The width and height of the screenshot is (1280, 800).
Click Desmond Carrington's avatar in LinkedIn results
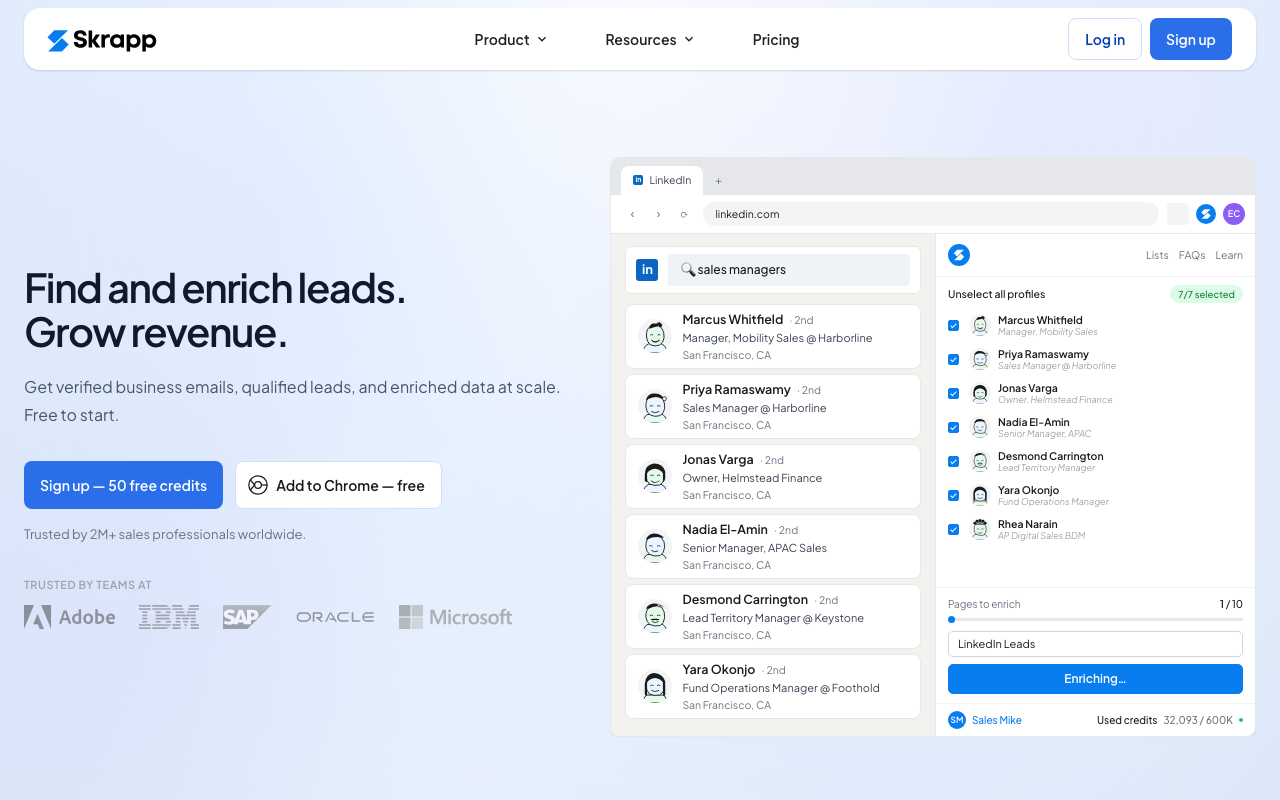coord(655,617)
